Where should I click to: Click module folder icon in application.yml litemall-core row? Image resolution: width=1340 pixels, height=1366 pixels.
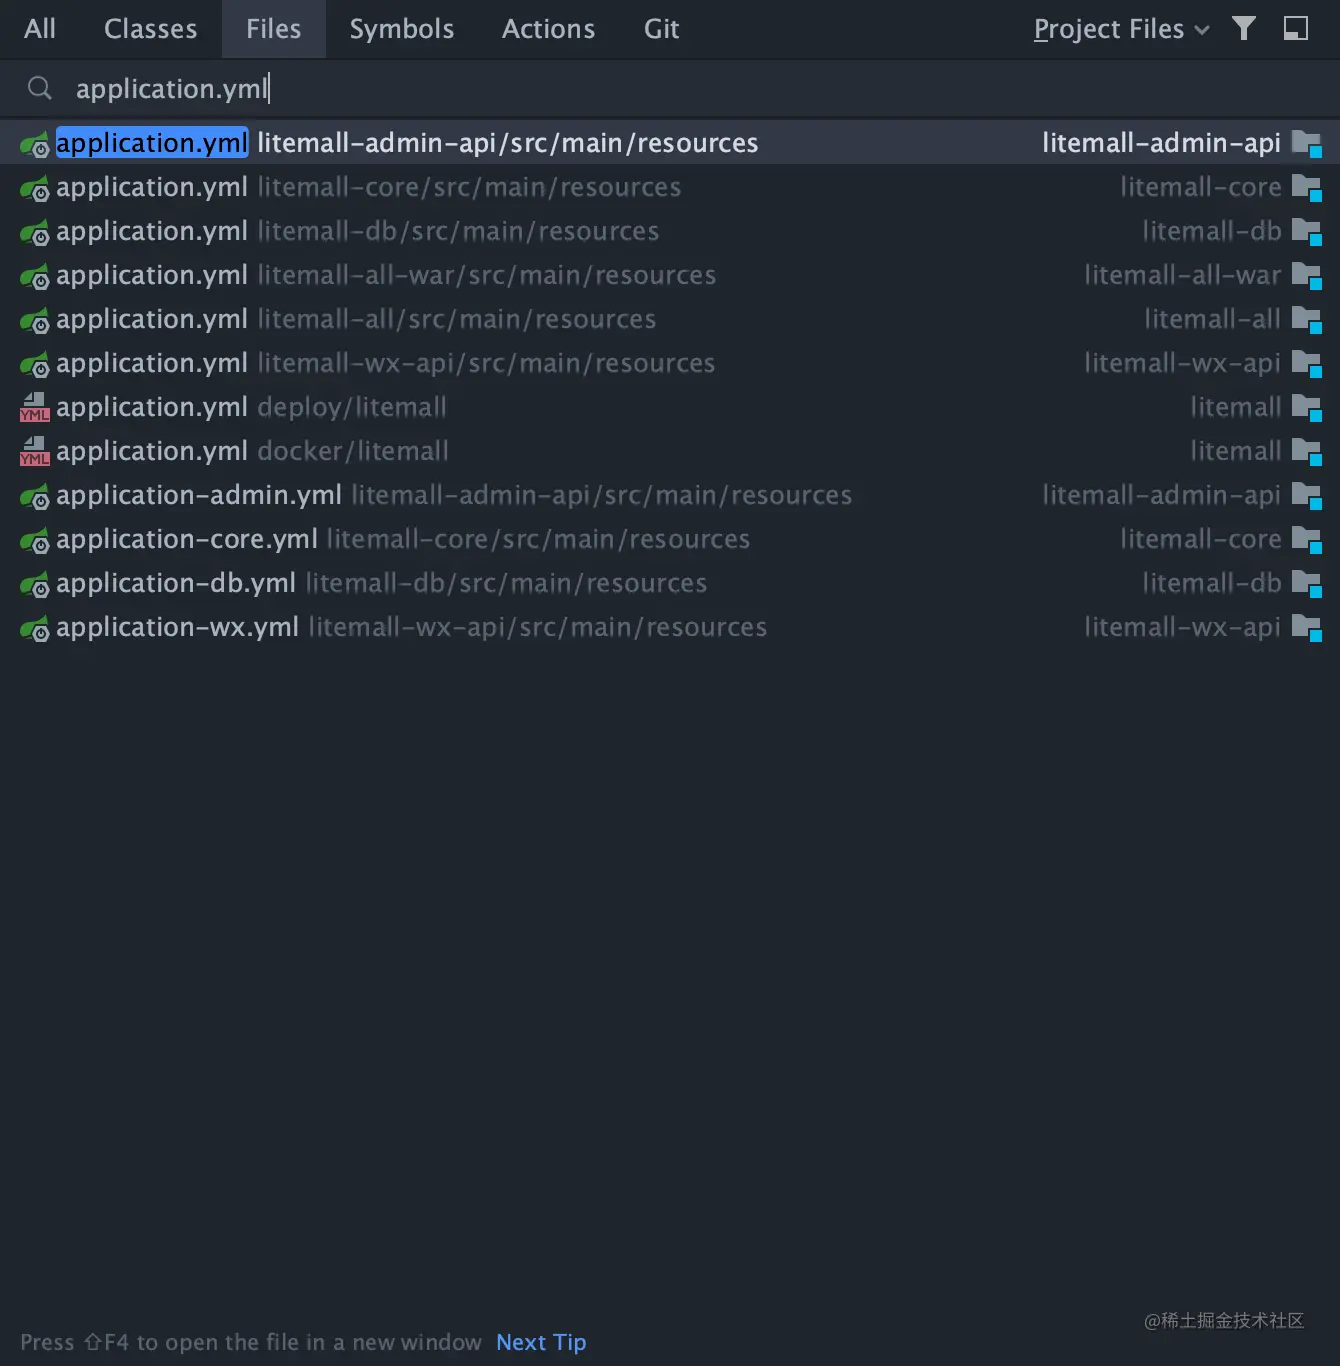pyautogui.click(x=1307, y=188)
